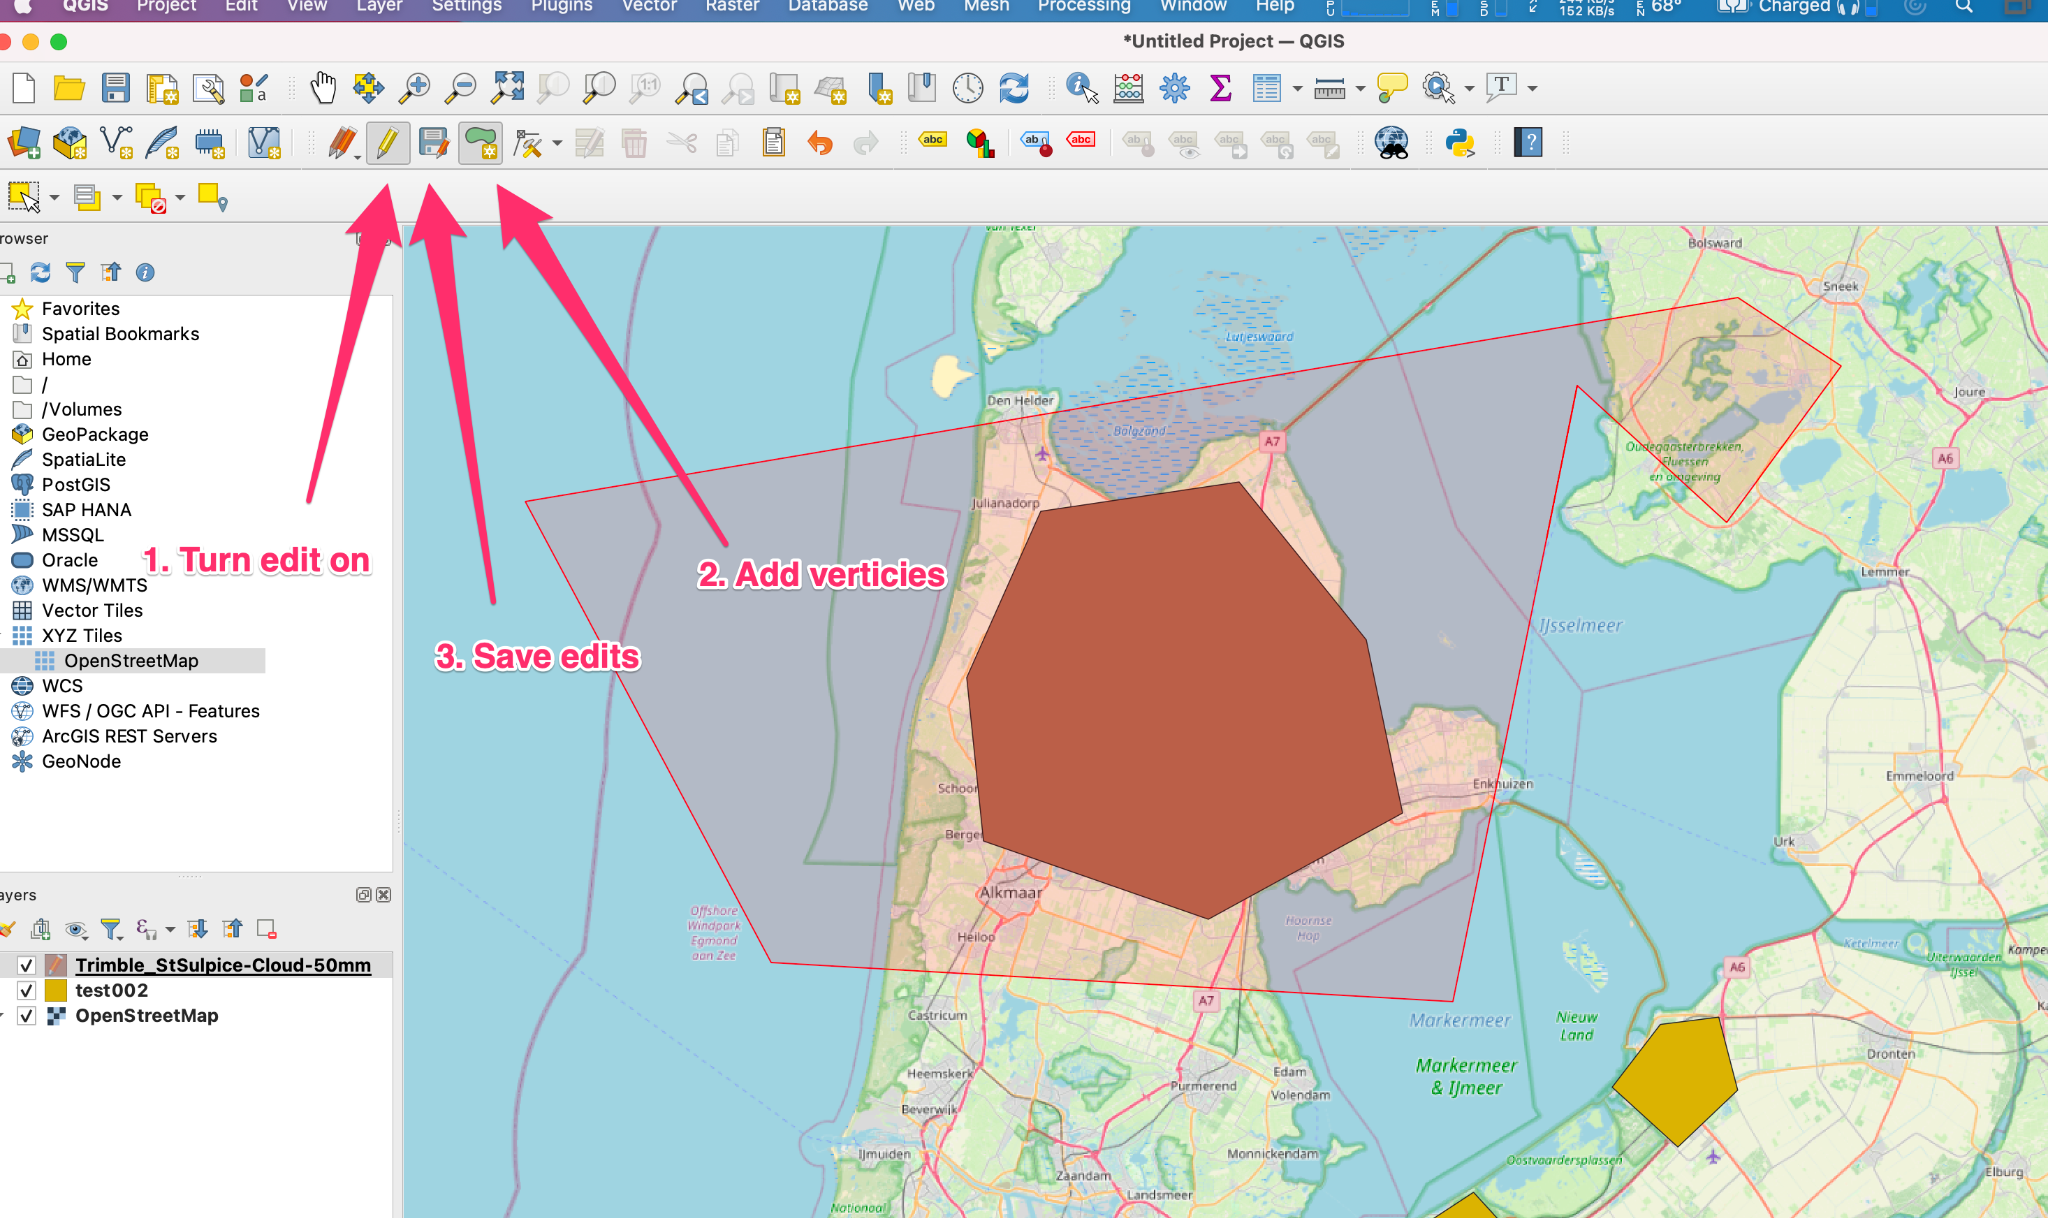The image size is (2048, 1218).
Task: Expand the vertex tool dropdown arrow
Action: (557, 143)
